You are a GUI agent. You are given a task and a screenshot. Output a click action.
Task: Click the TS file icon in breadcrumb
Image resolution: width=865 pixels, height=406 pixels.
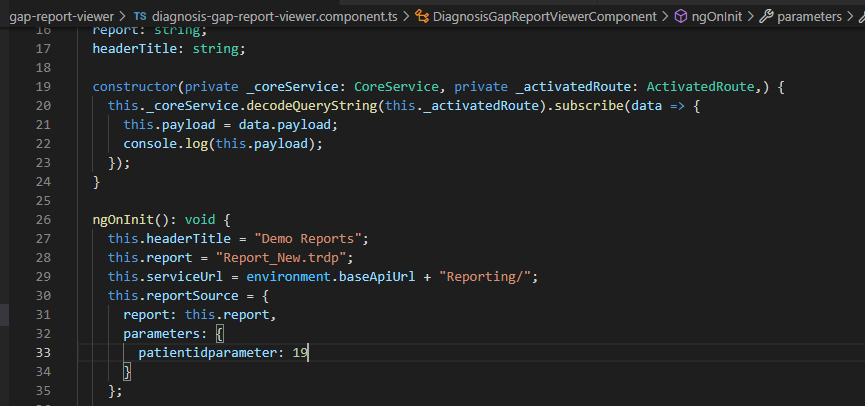pos(141,17)
